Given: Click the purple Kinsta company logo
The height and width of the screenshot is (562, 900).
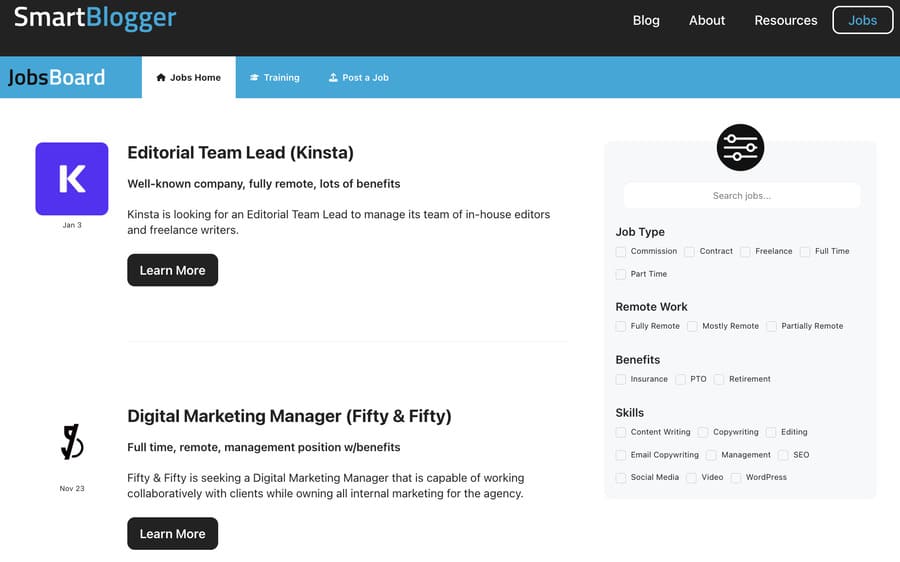Looking at the screenshot, I should tap(72, 179).
